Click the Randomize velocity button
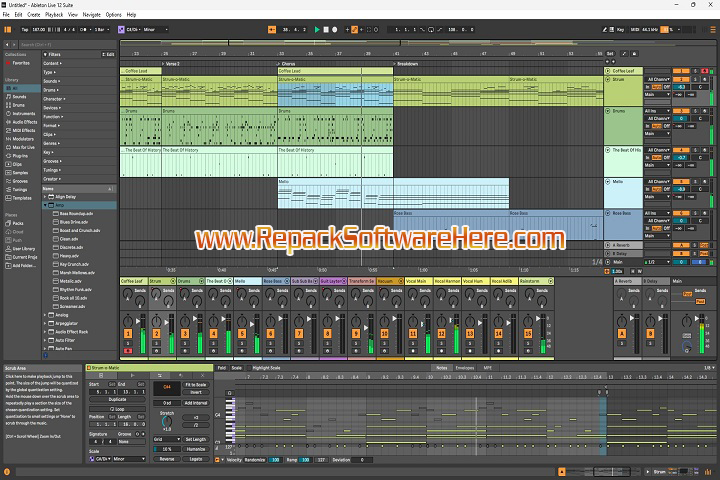 click(x=254, y=460)
